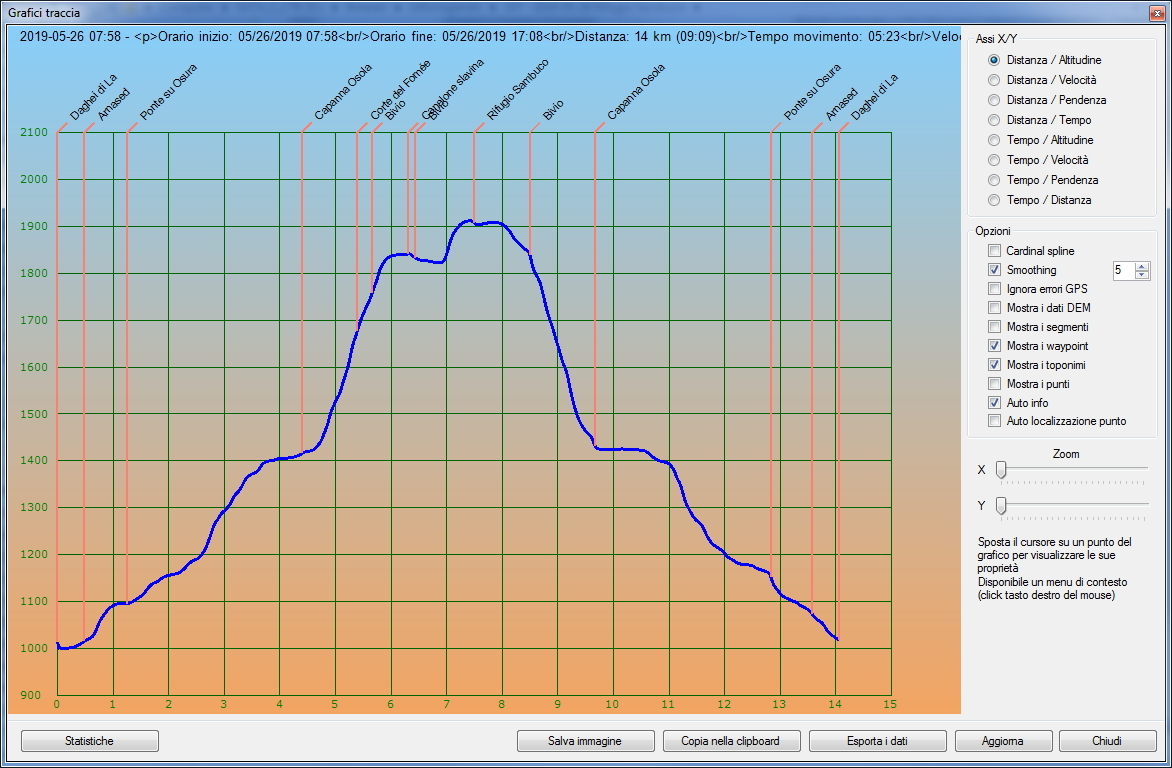Image resolution: width=1172 pixels, height=768 pixels.
Task: Choose Tempo / Altitudine axes
Action: [994, 140]
